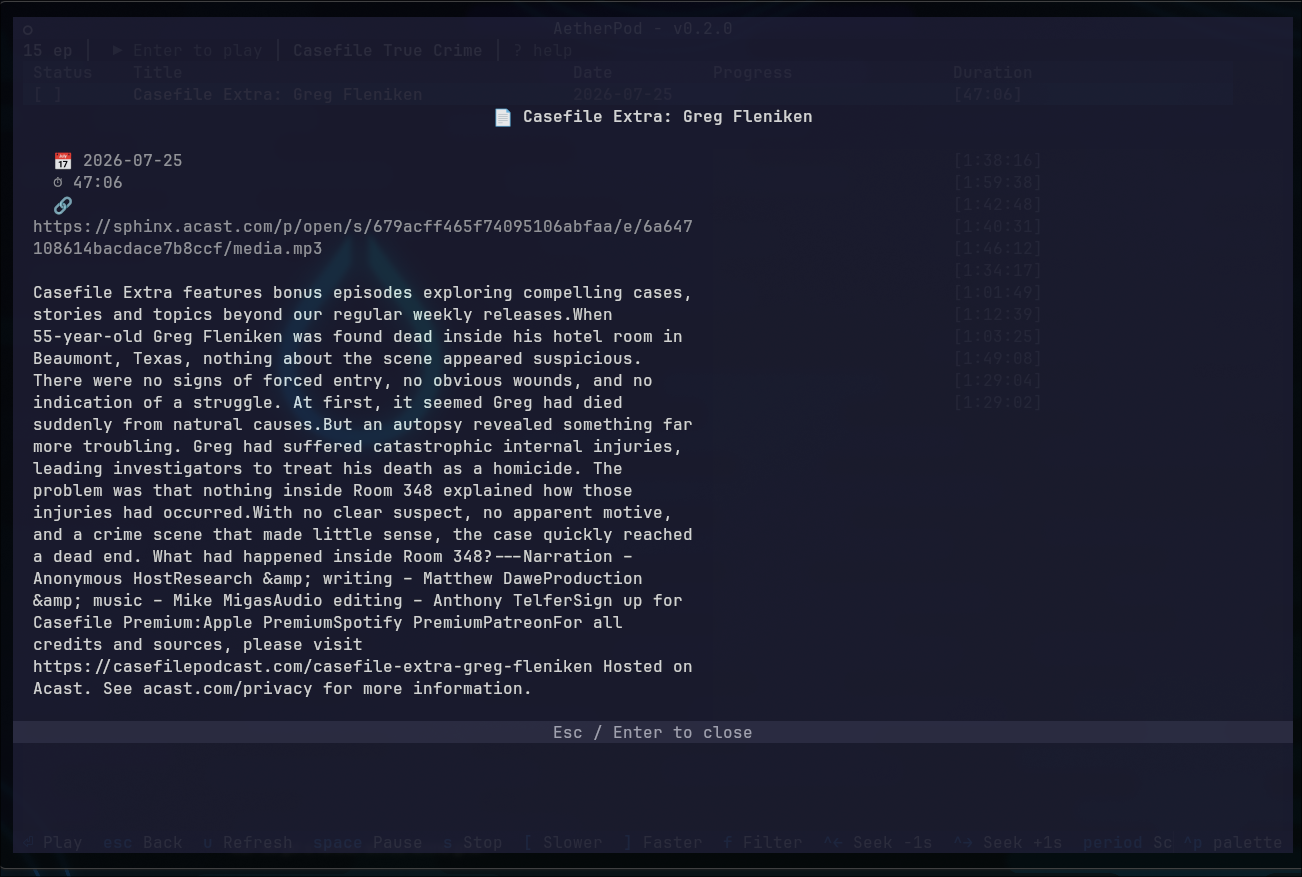1302x877 pixels.
Task: Click 'Back' in the footer shortcuts
Action: (x=163, y=842)
